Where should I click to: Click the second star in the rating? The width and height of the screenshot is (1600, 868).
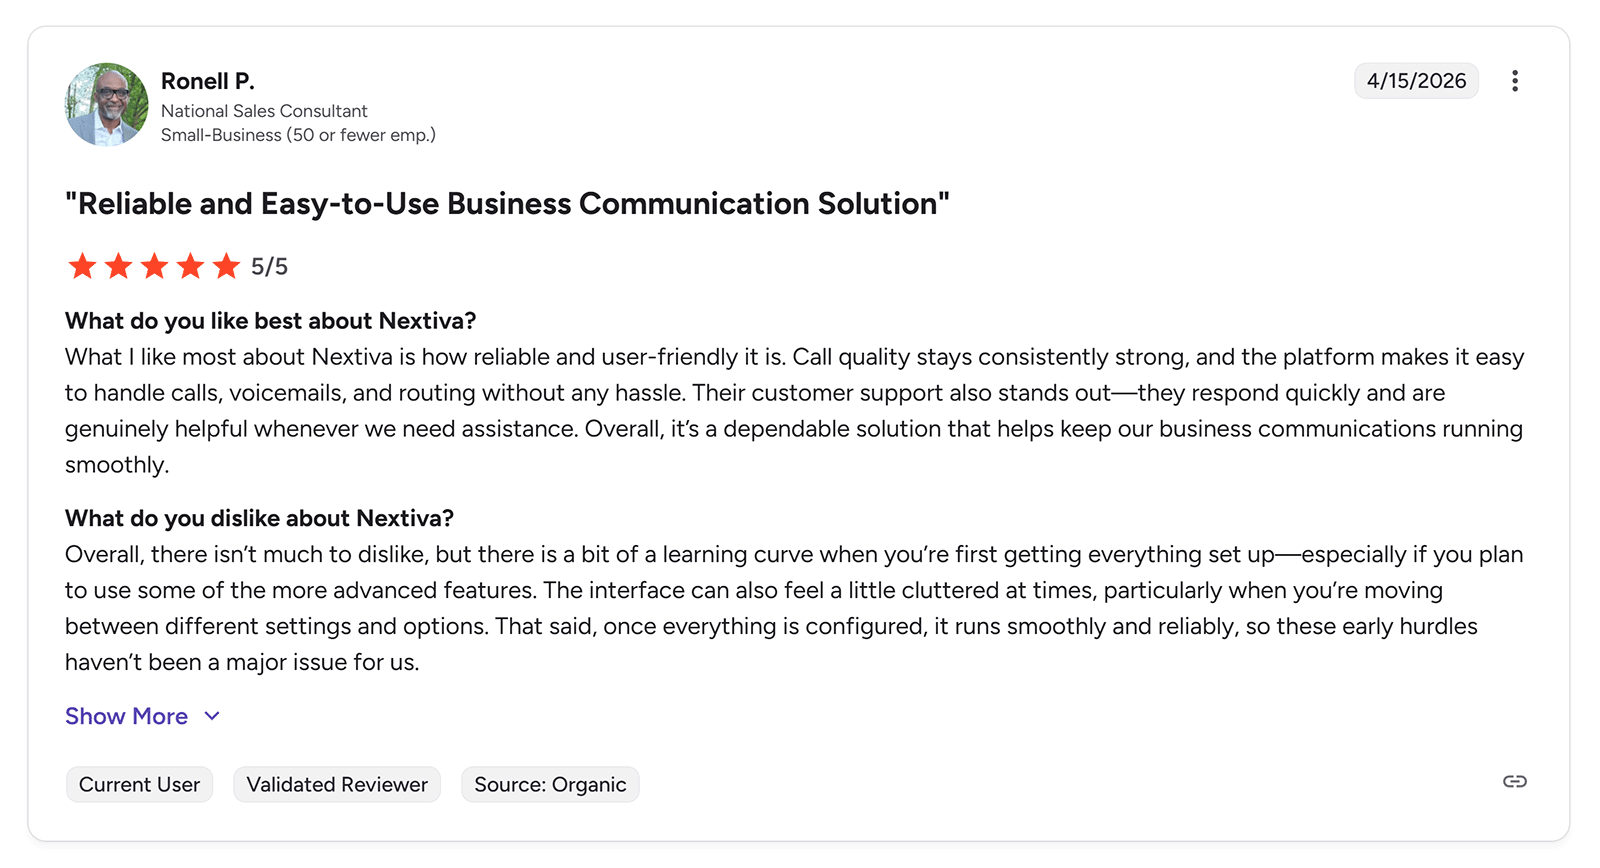click(x=118, y=266)
